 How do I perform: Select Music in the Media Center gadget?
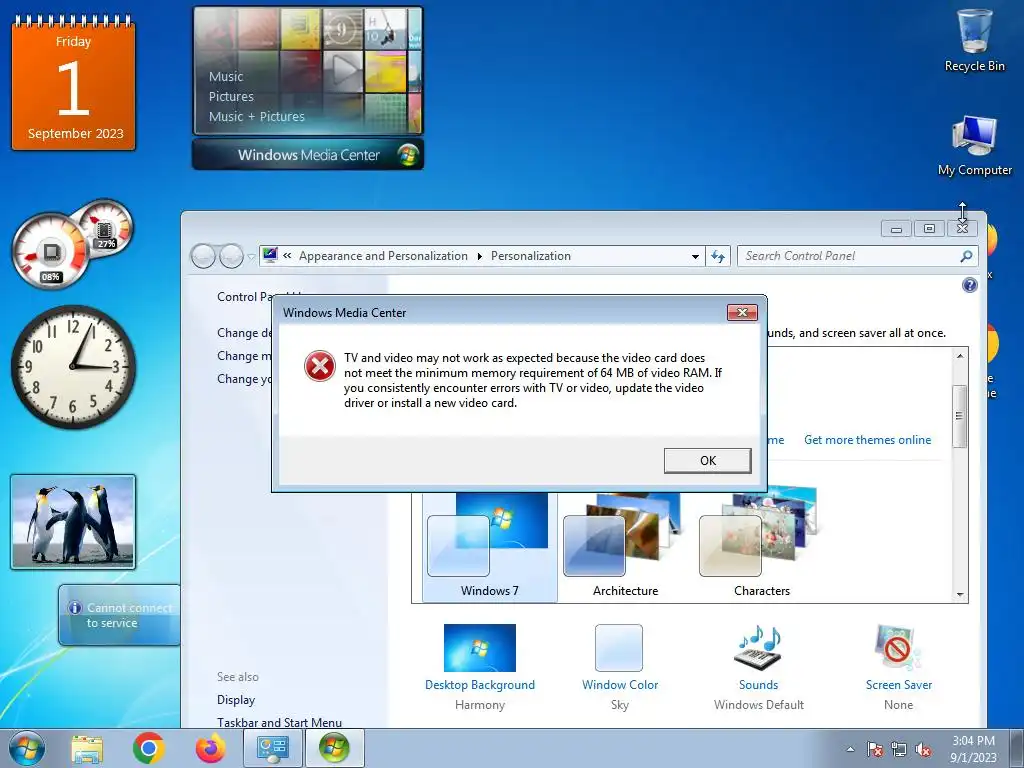(226, 76)
